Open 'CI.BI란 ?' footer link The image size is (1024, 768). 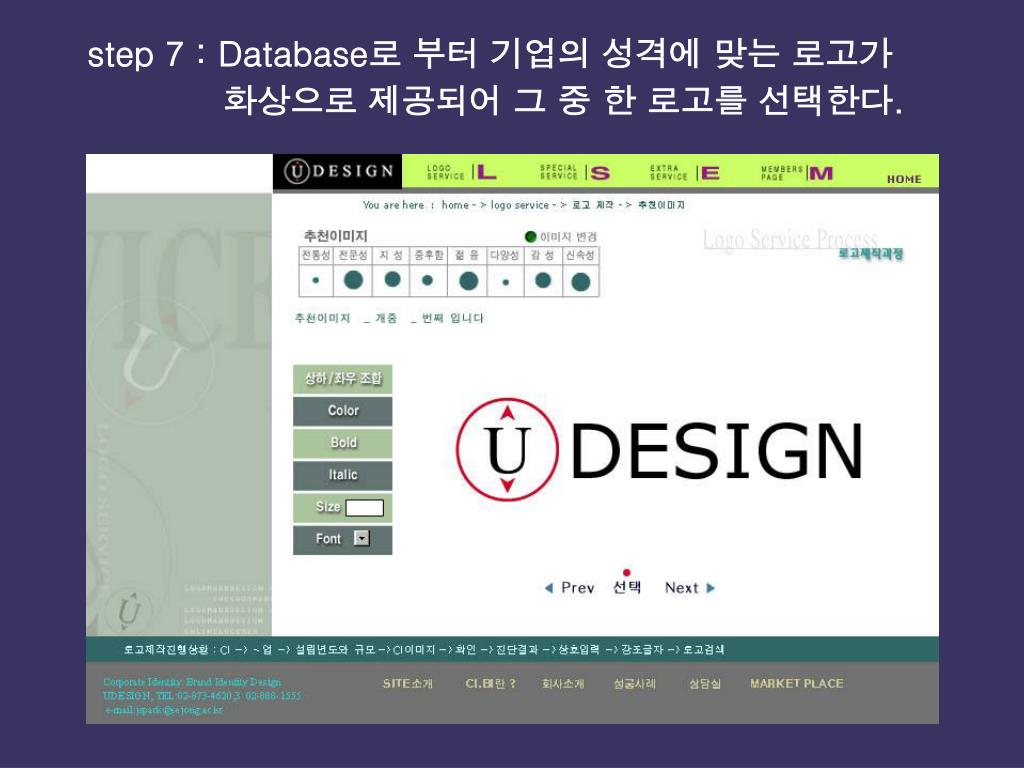point(490,684)
